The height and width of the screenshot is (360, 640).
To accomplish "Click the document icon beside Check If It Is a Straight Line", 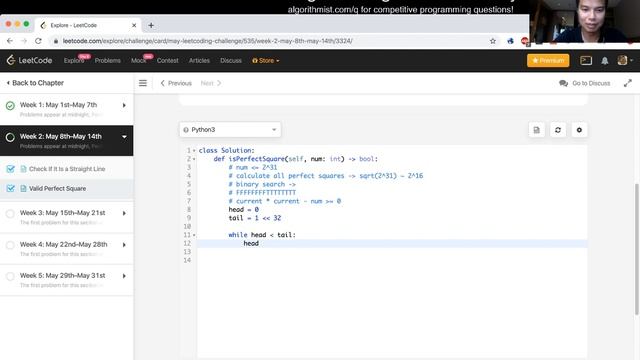I will tap(23, 169).
